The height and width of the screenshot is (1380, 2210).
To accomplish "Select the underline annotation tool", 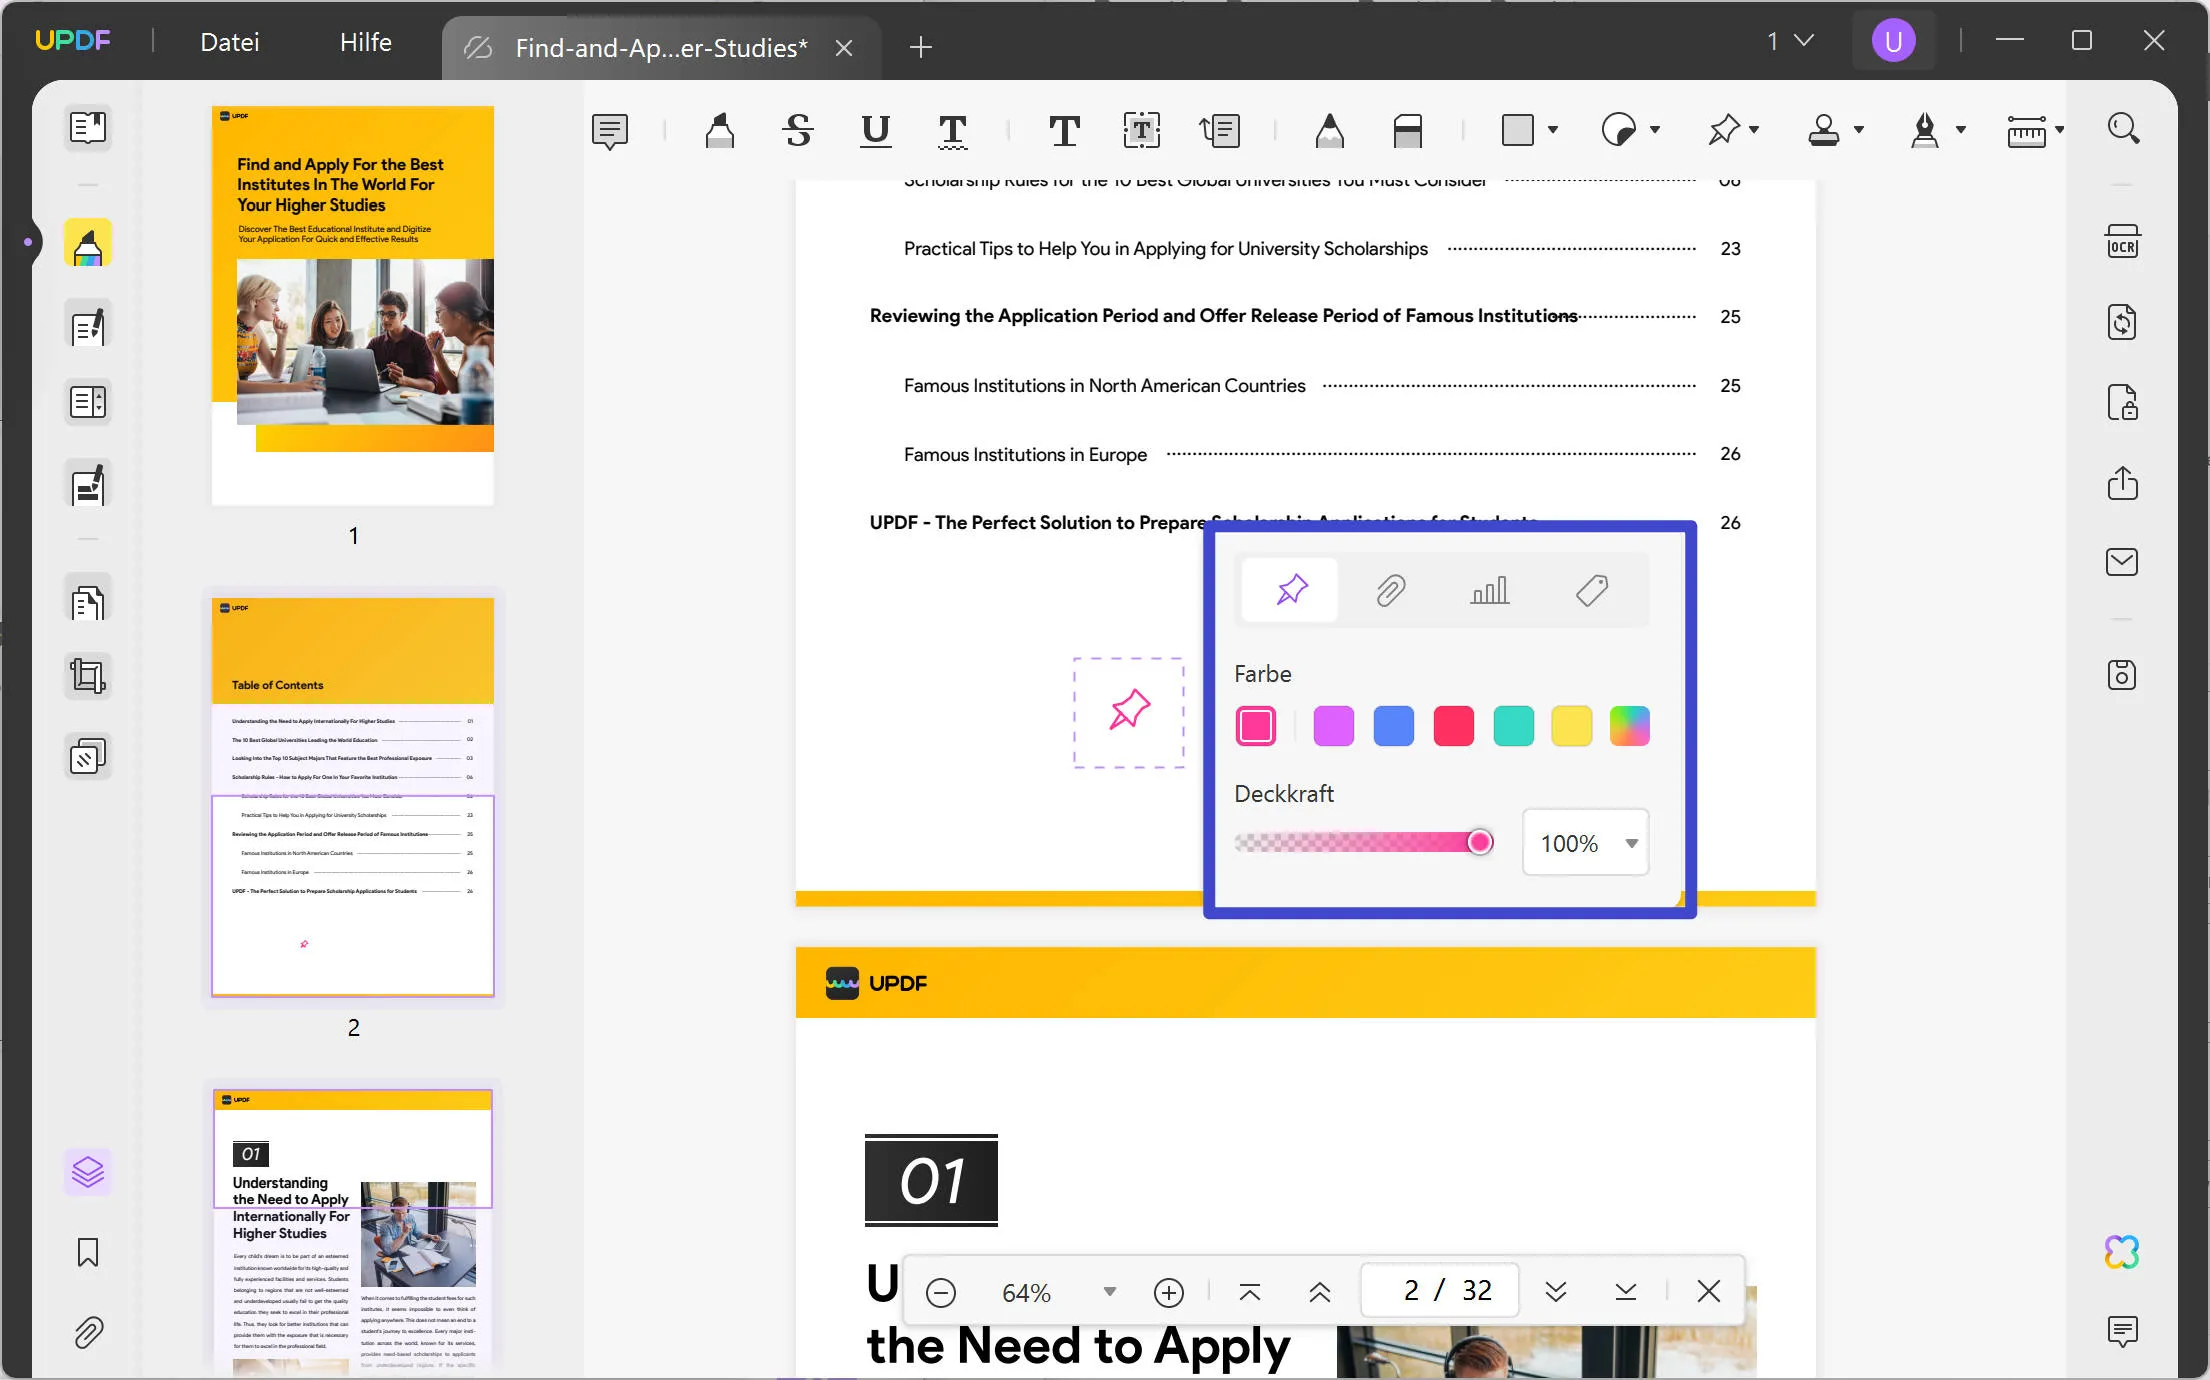I will (875, 130).
